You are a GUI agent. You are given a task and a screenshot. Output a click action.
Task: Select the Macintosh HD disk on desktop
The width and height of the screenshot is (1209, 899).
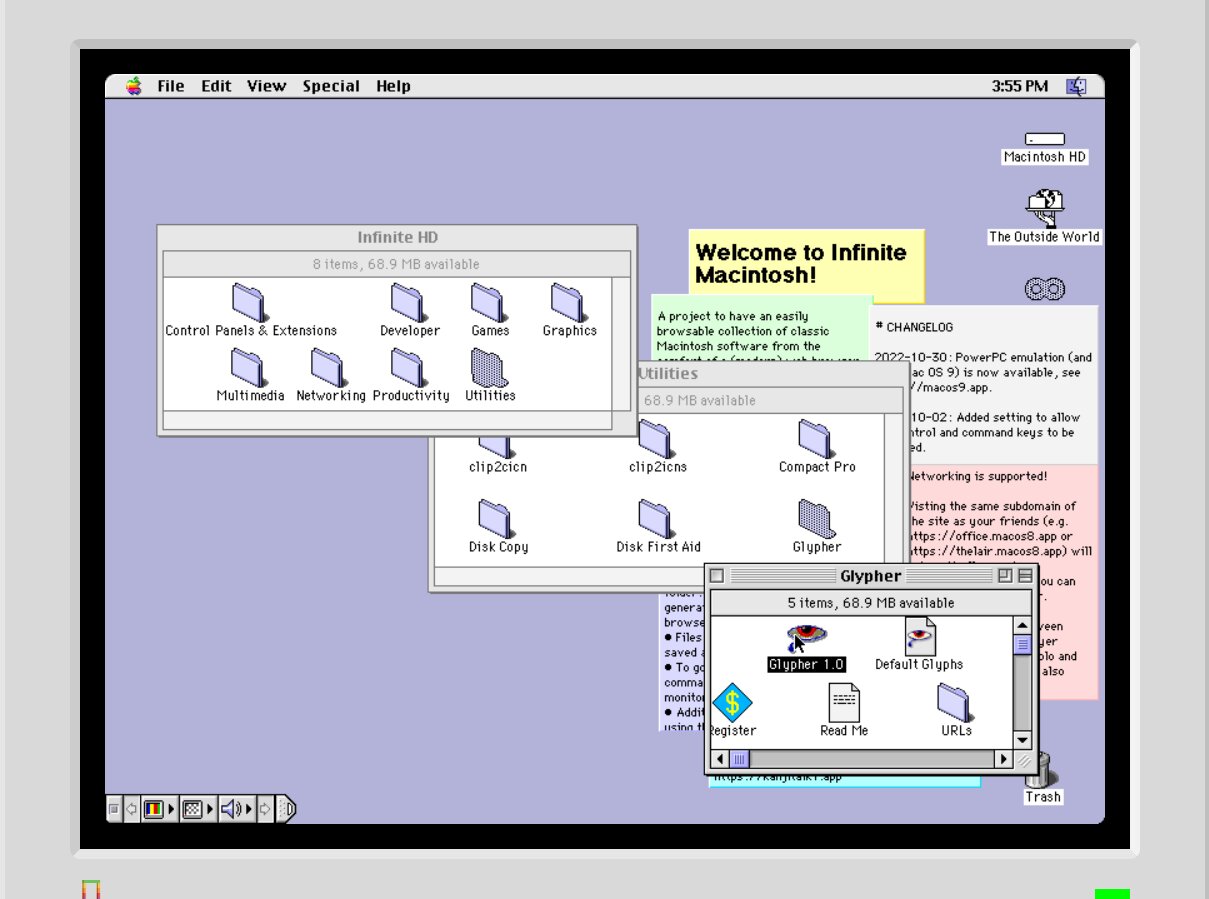click(1045, 139)
